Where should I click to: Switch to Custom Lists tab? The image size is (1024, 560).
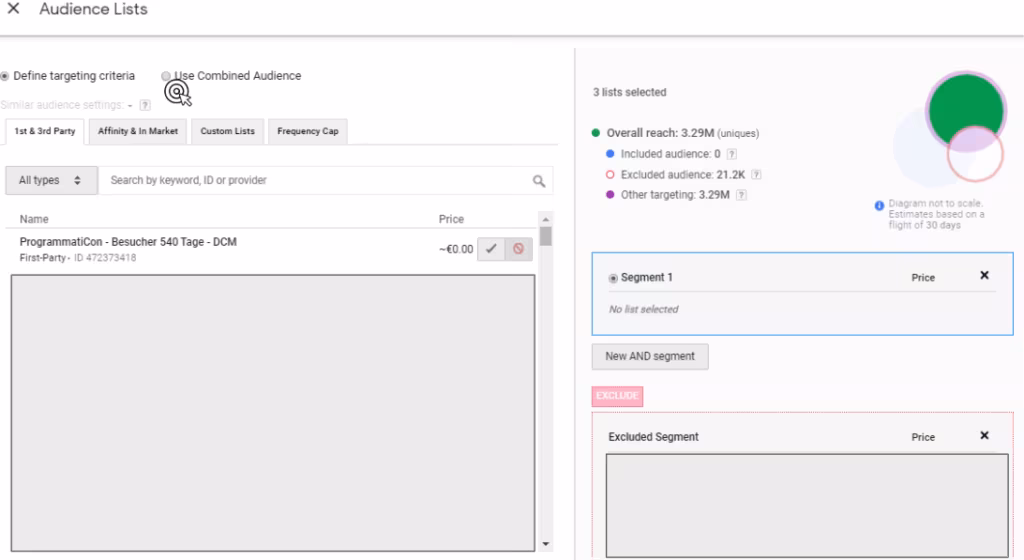point(227,131)
